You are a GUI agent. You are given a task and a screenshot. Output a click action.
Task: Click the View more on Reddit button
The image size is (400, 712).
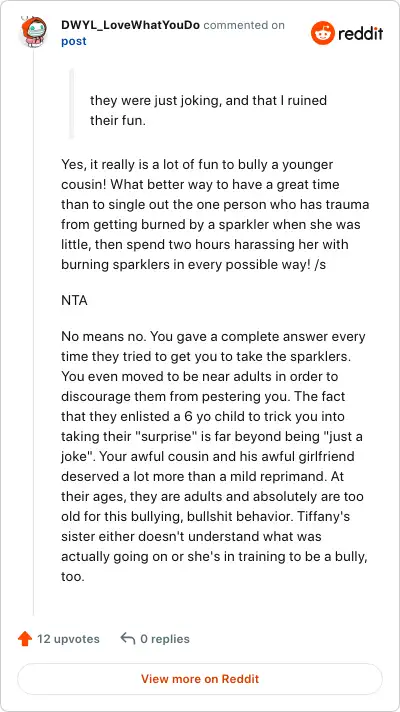click(x=200, y=679)
